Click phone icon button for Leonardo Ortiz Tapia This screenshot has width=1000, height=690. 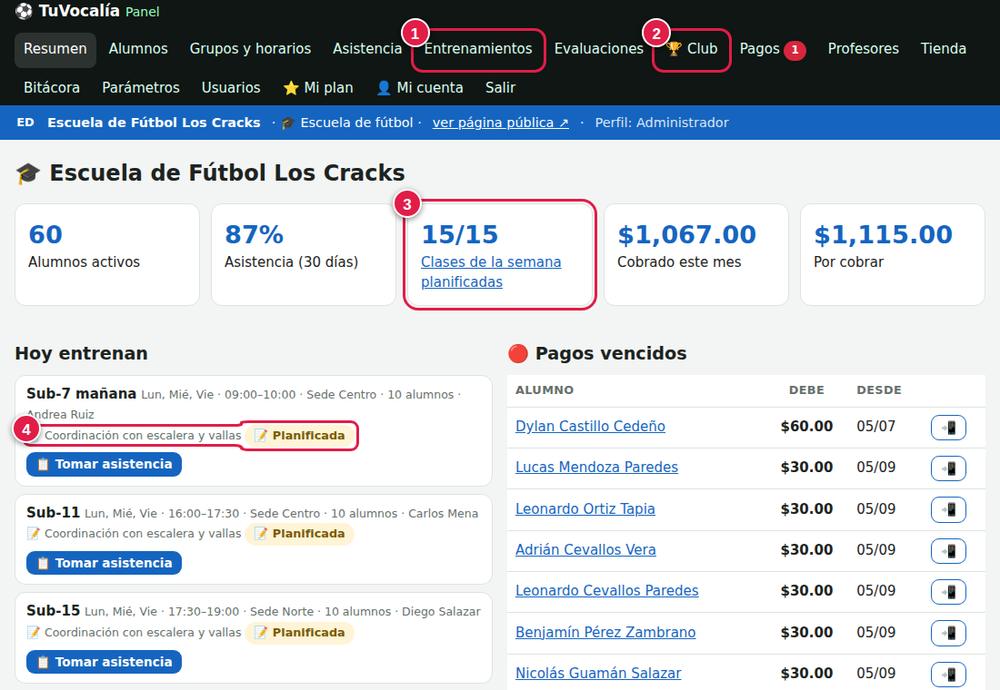948,510
